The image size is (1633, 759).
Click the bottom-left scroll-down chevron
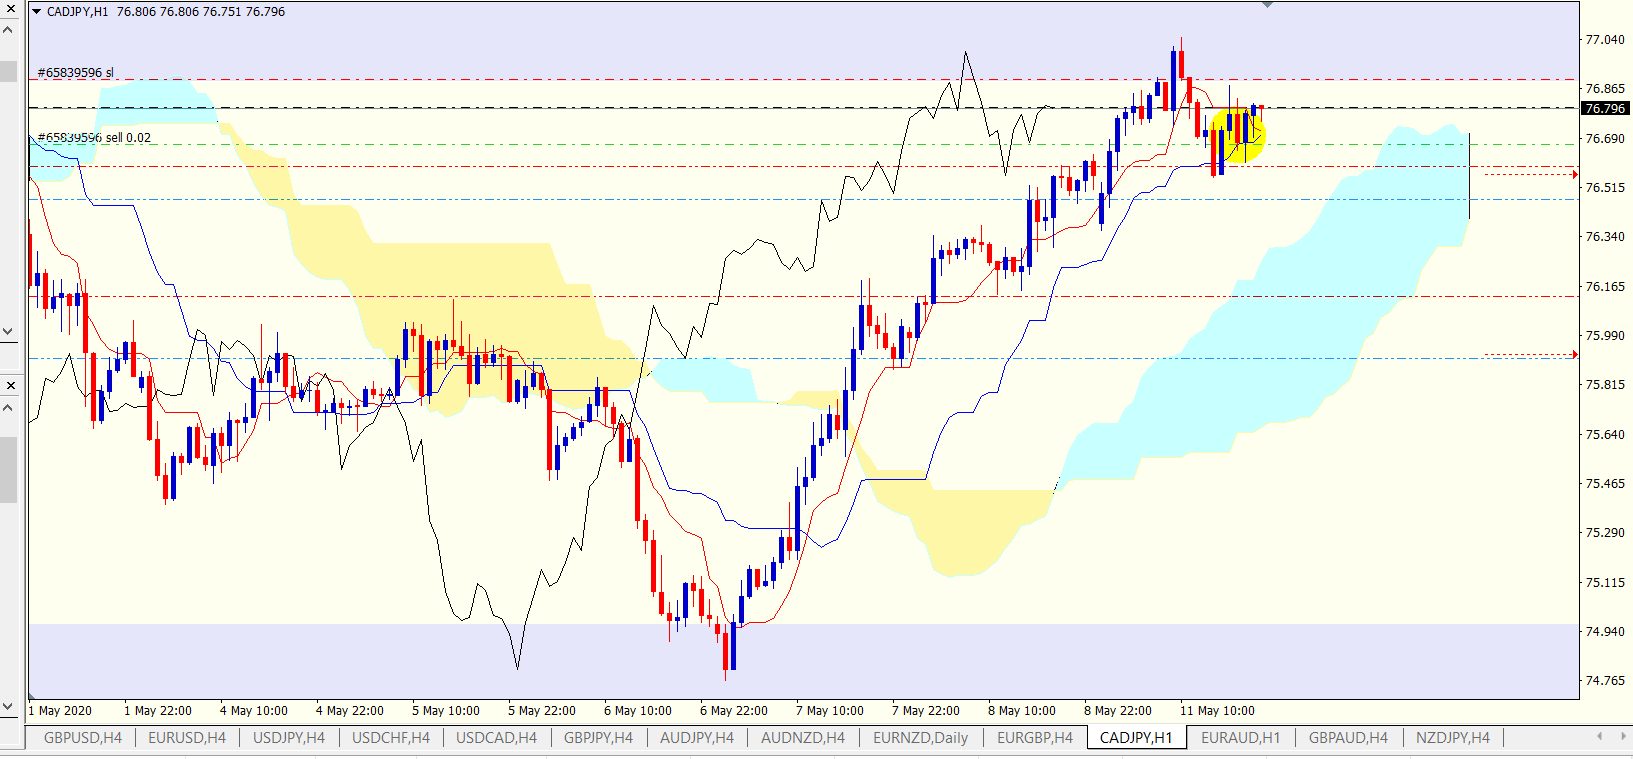point(8,706)
